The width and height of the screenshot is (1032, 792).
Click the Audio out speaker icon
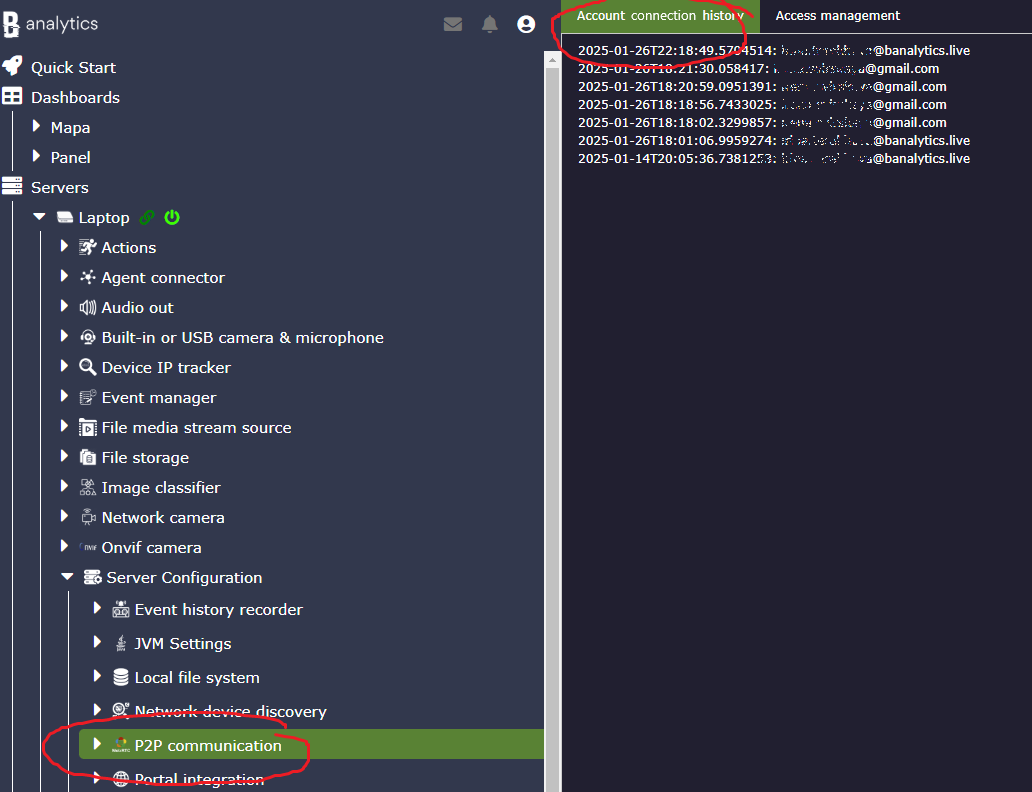click(88, 307)
